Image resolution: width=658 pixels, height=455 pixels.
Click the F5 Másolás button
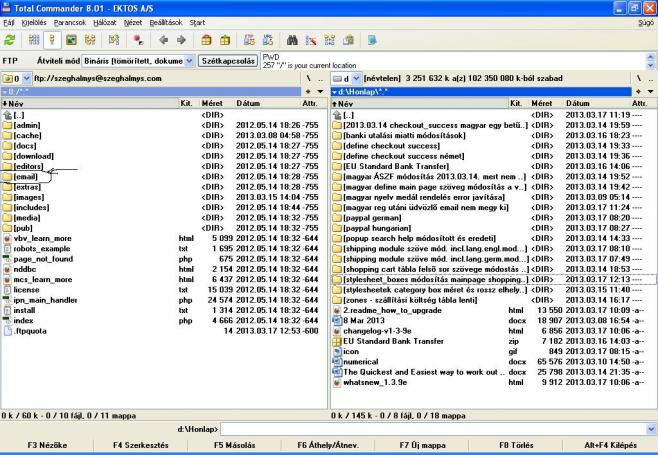[234, 445]
